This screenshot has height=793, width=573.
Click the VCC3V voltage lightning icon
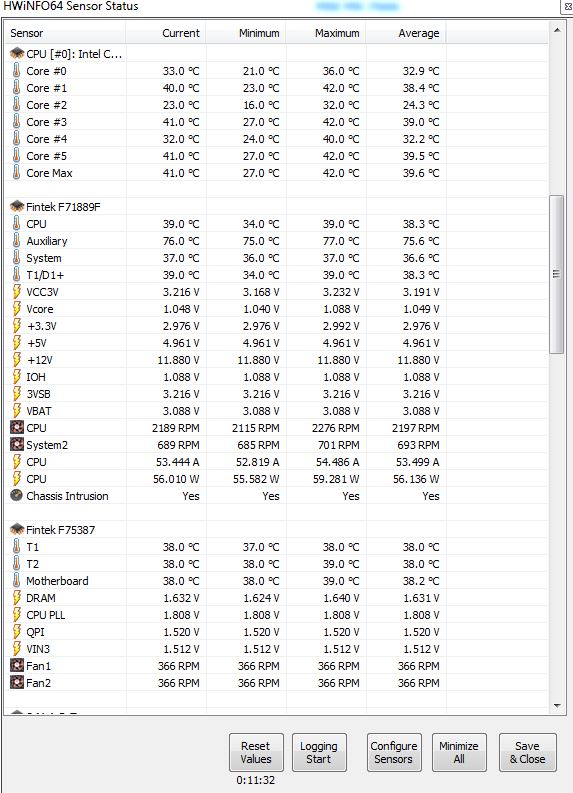(17, 291)
